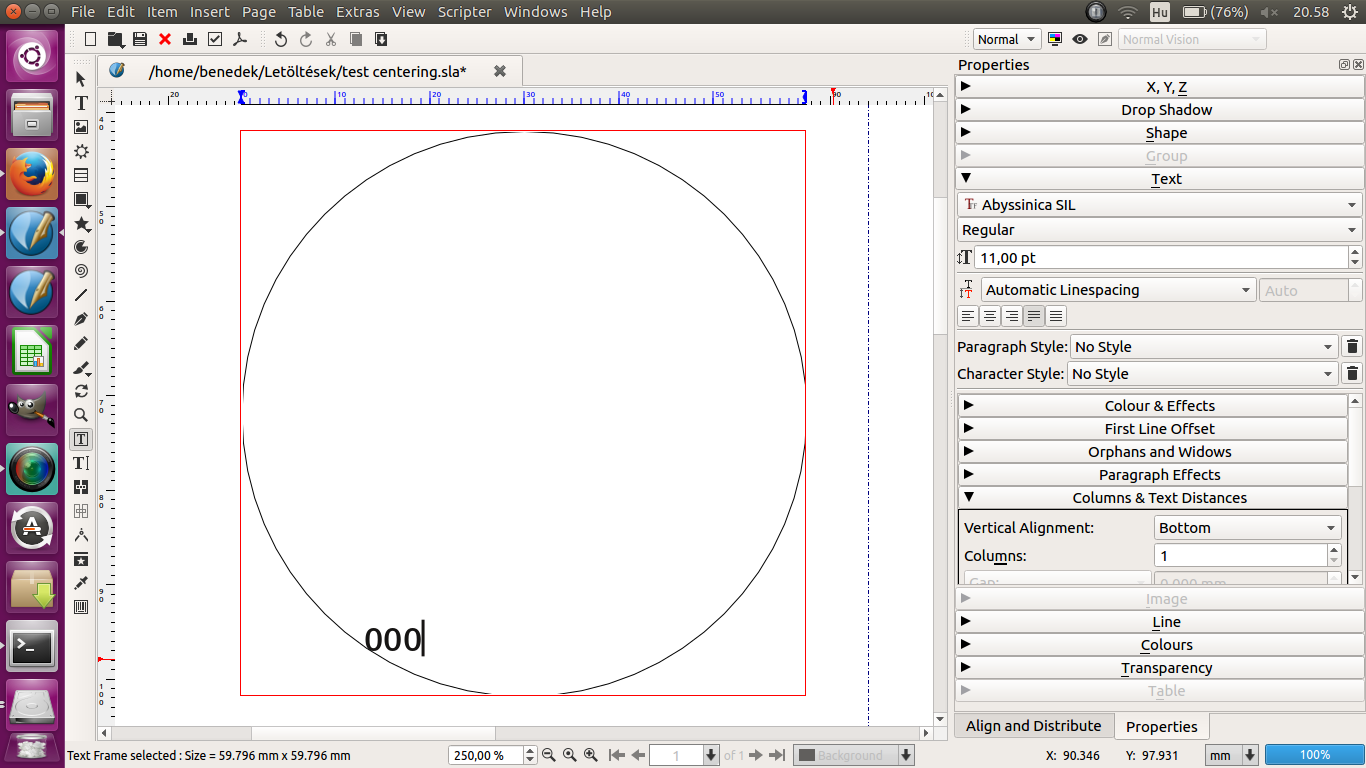
Task: Select the Bezier curve pen tool
Action: coord(81,319)
